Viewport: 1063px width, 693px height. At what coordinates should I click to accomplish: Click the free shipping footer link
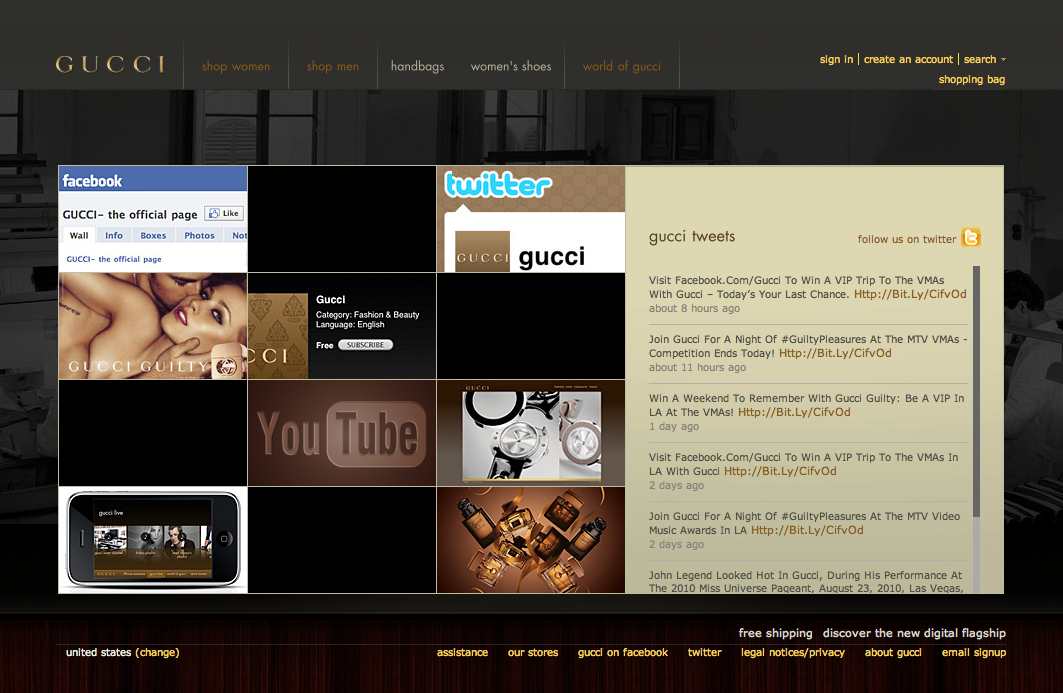pos(776,633)
